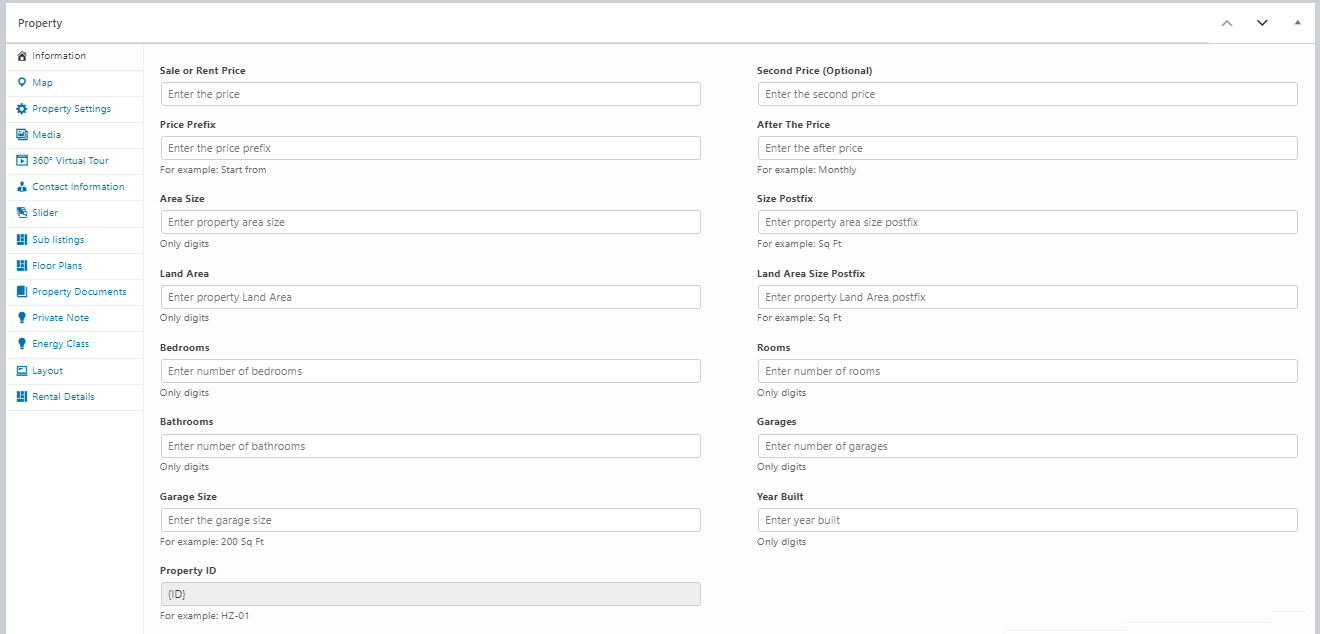This screenshot has width=1320, height=634.
Task: Open the Sub listings tab
Action: tap(75, 240)
